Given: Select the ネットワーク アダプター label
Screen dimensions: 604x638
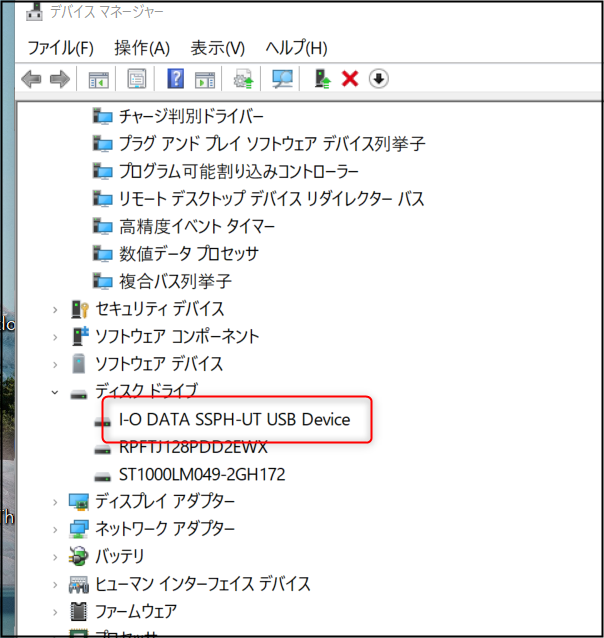Looking at the screenshot, I should point(165,529).
